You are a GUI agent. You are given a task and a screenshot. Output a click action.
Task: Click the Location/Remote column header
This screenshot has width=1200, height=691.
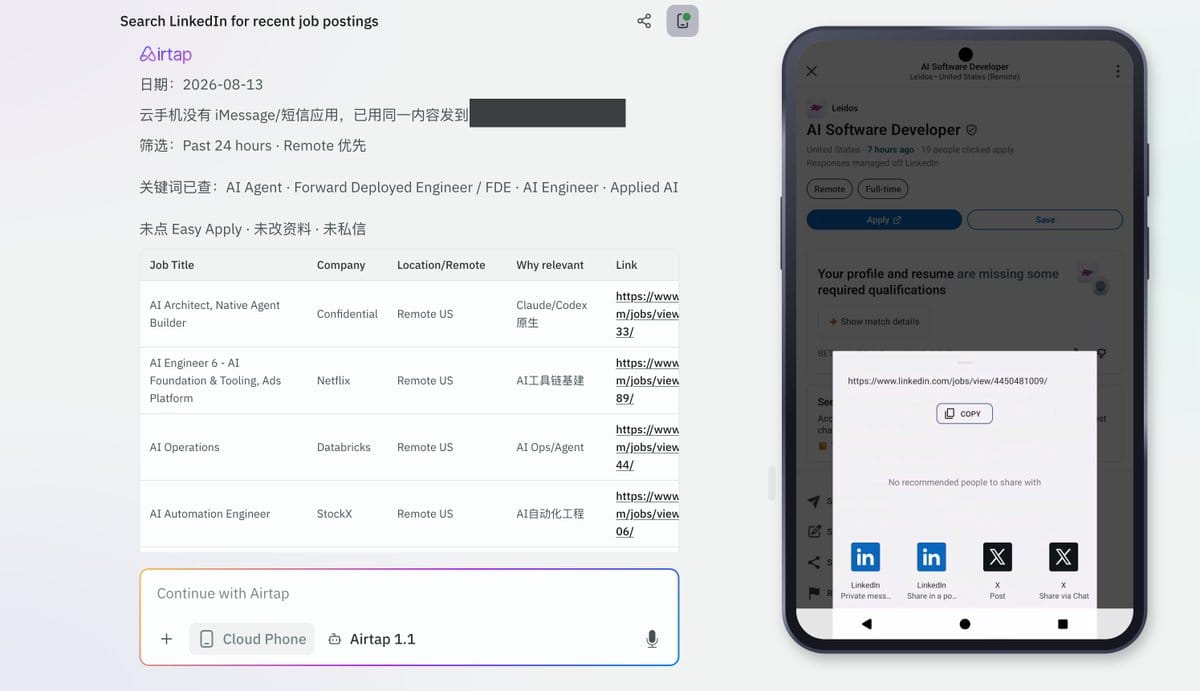point(441,265)
